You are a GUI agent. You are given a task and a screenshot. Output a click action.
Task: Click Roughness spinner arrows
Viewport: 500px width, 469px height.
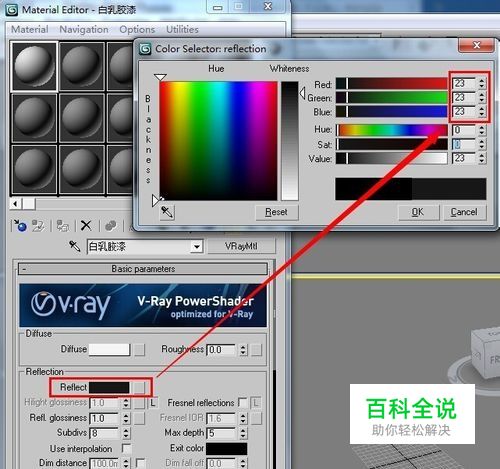pos(243,350)
